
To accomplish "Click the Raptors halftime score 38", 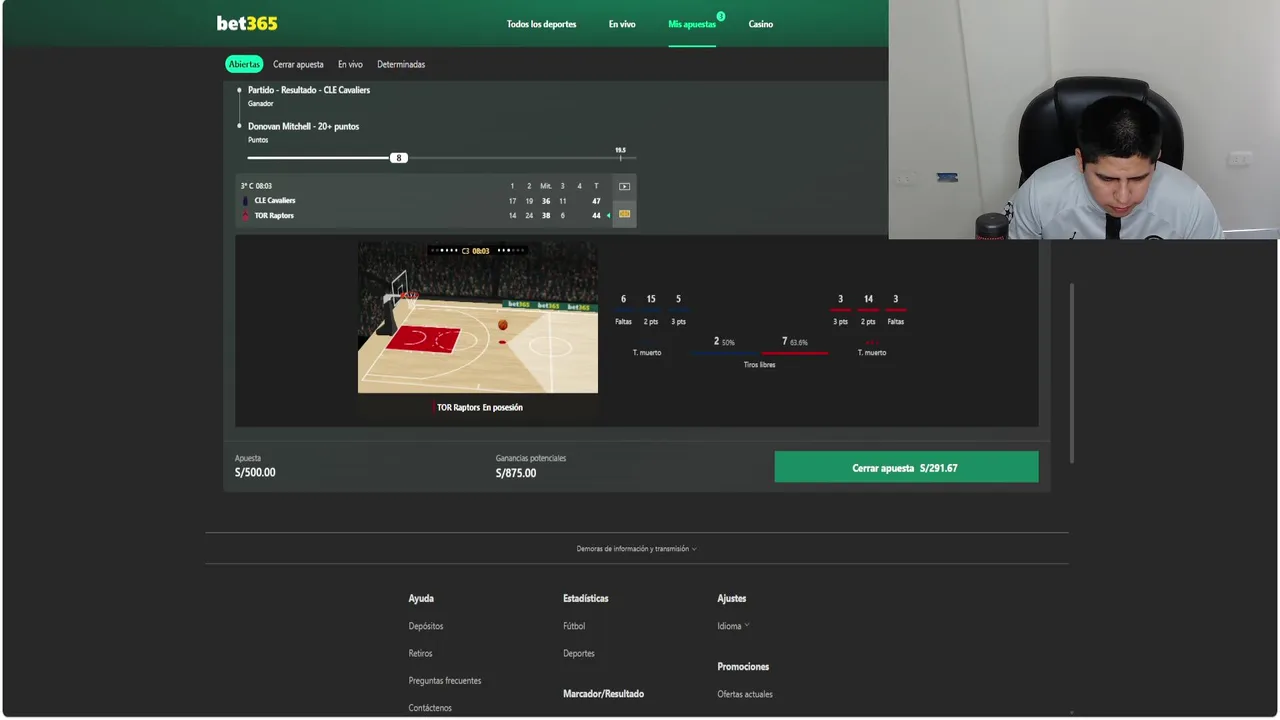I will [x=546, y=215].
